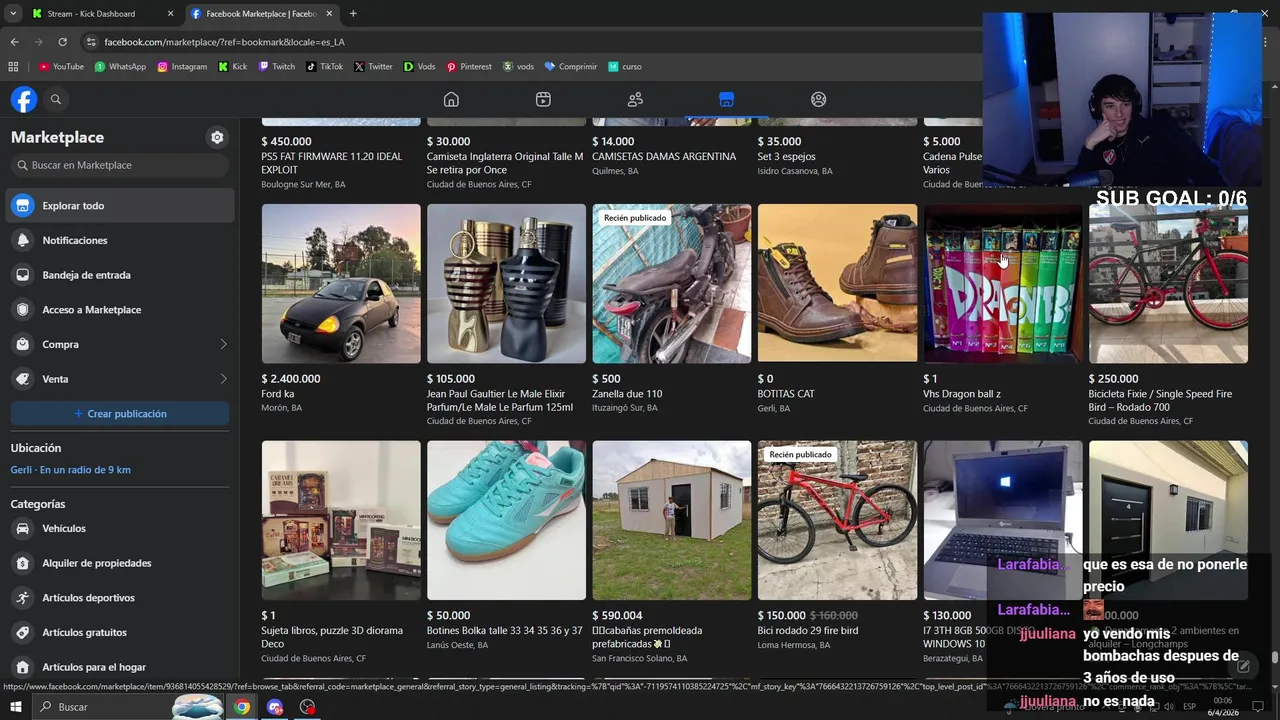Image resolution: width=1280 pixels, height=720 pixels.
Task: Open WhatsApp bookmark
Action: click(120, 67)
